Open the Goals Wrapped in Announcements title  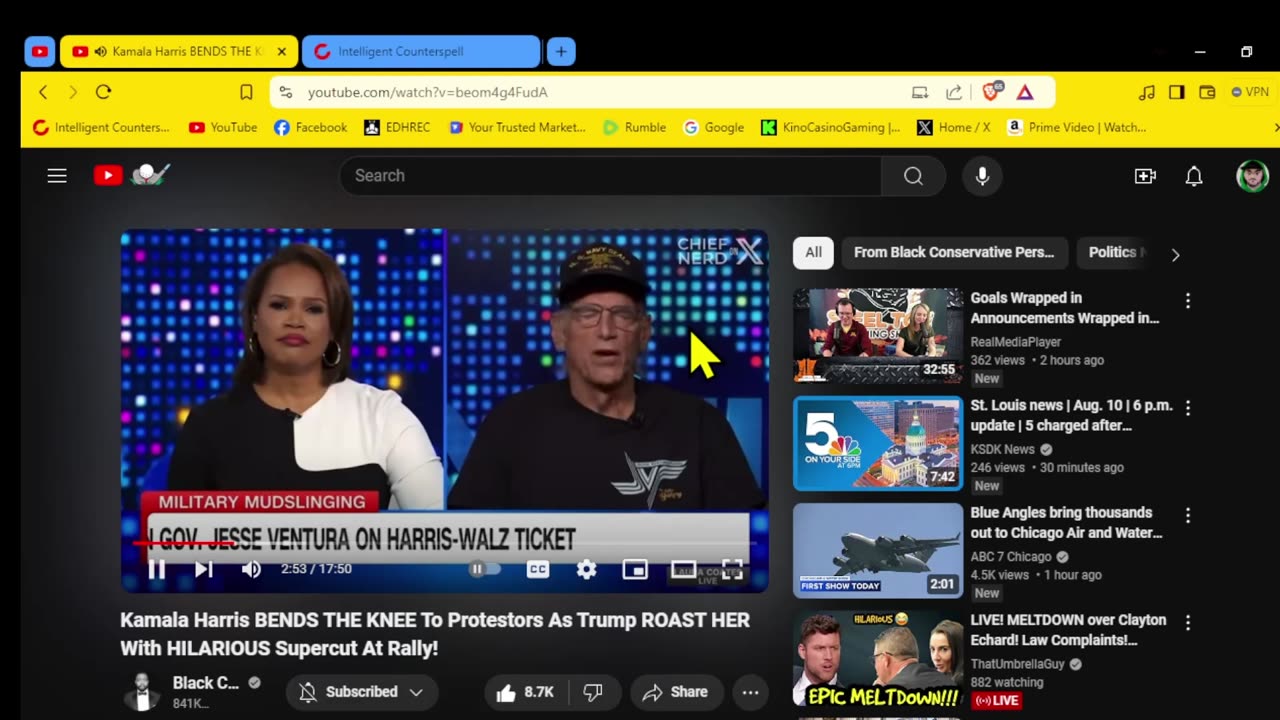(x=1065, y=308)
